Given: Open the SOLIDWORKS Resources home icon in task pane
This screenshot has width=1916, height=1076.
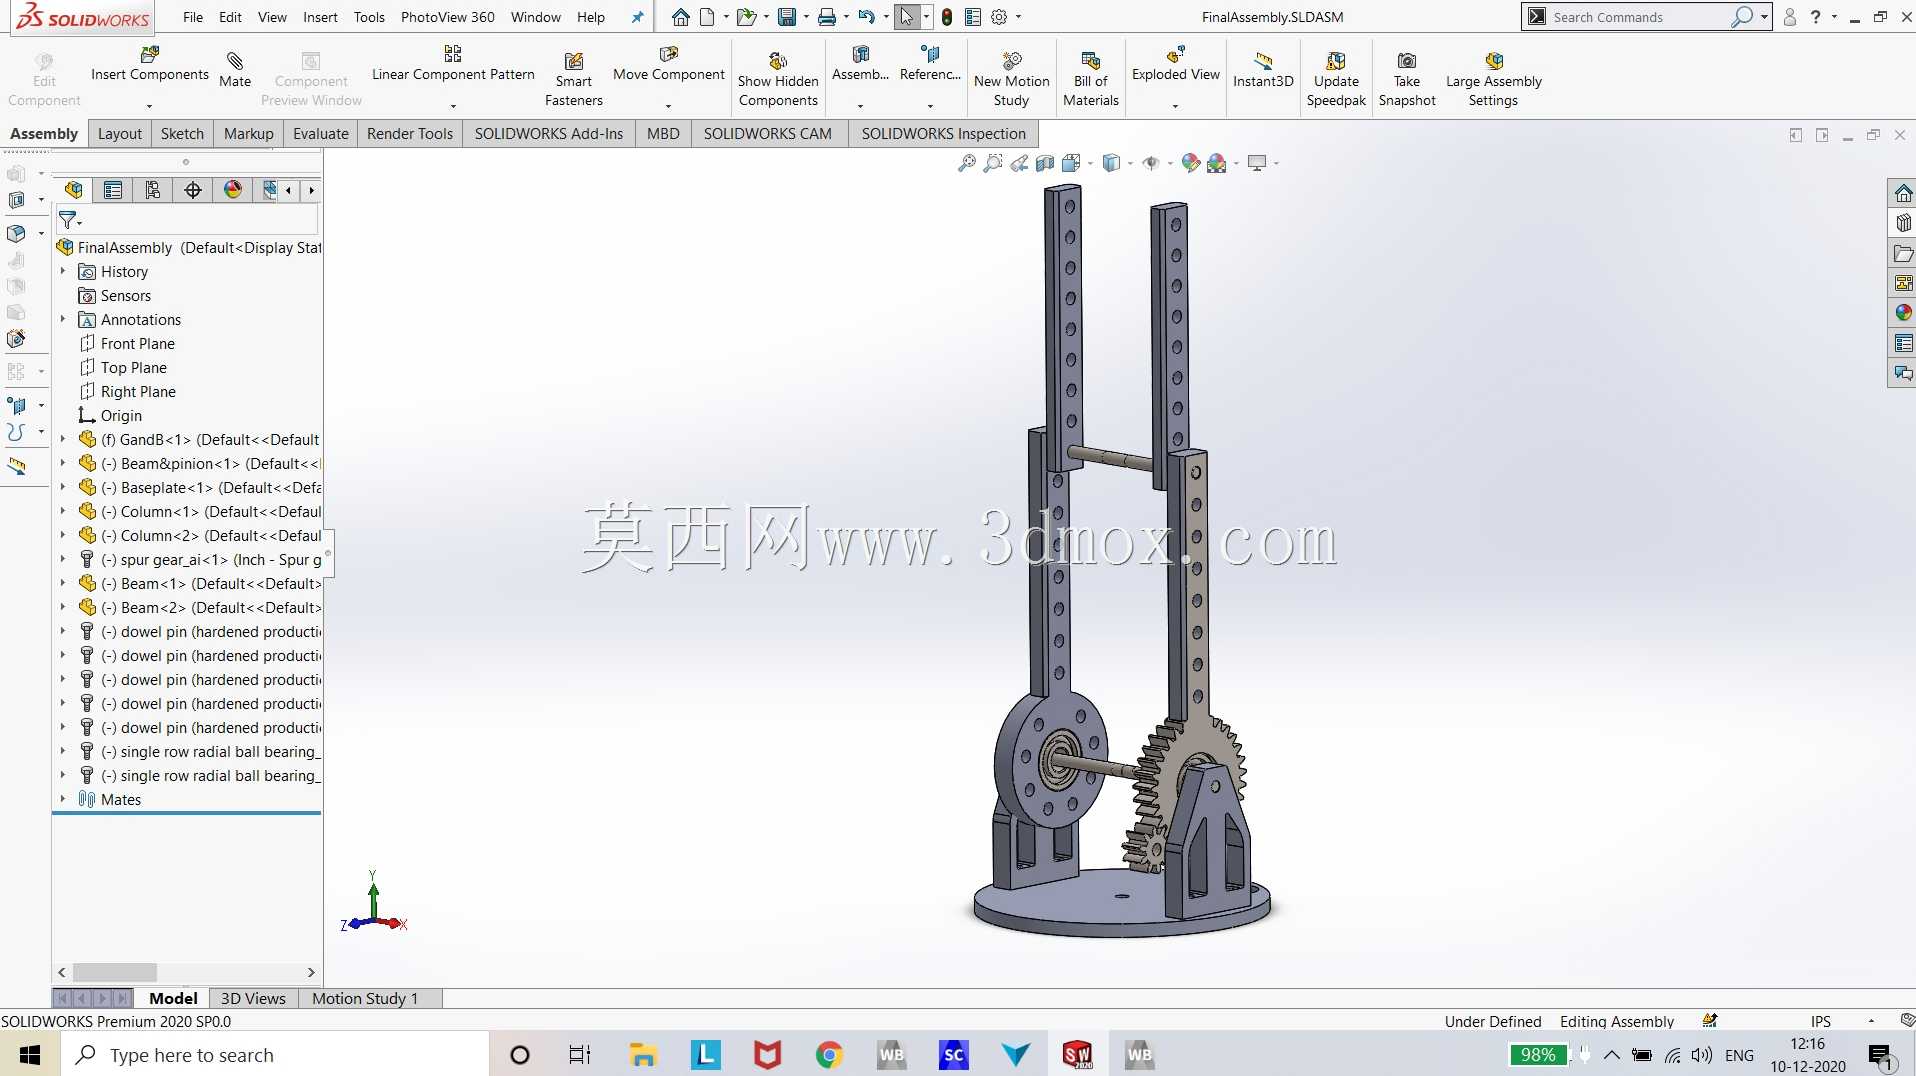Looking at the screenshot, I should 1903,193.
